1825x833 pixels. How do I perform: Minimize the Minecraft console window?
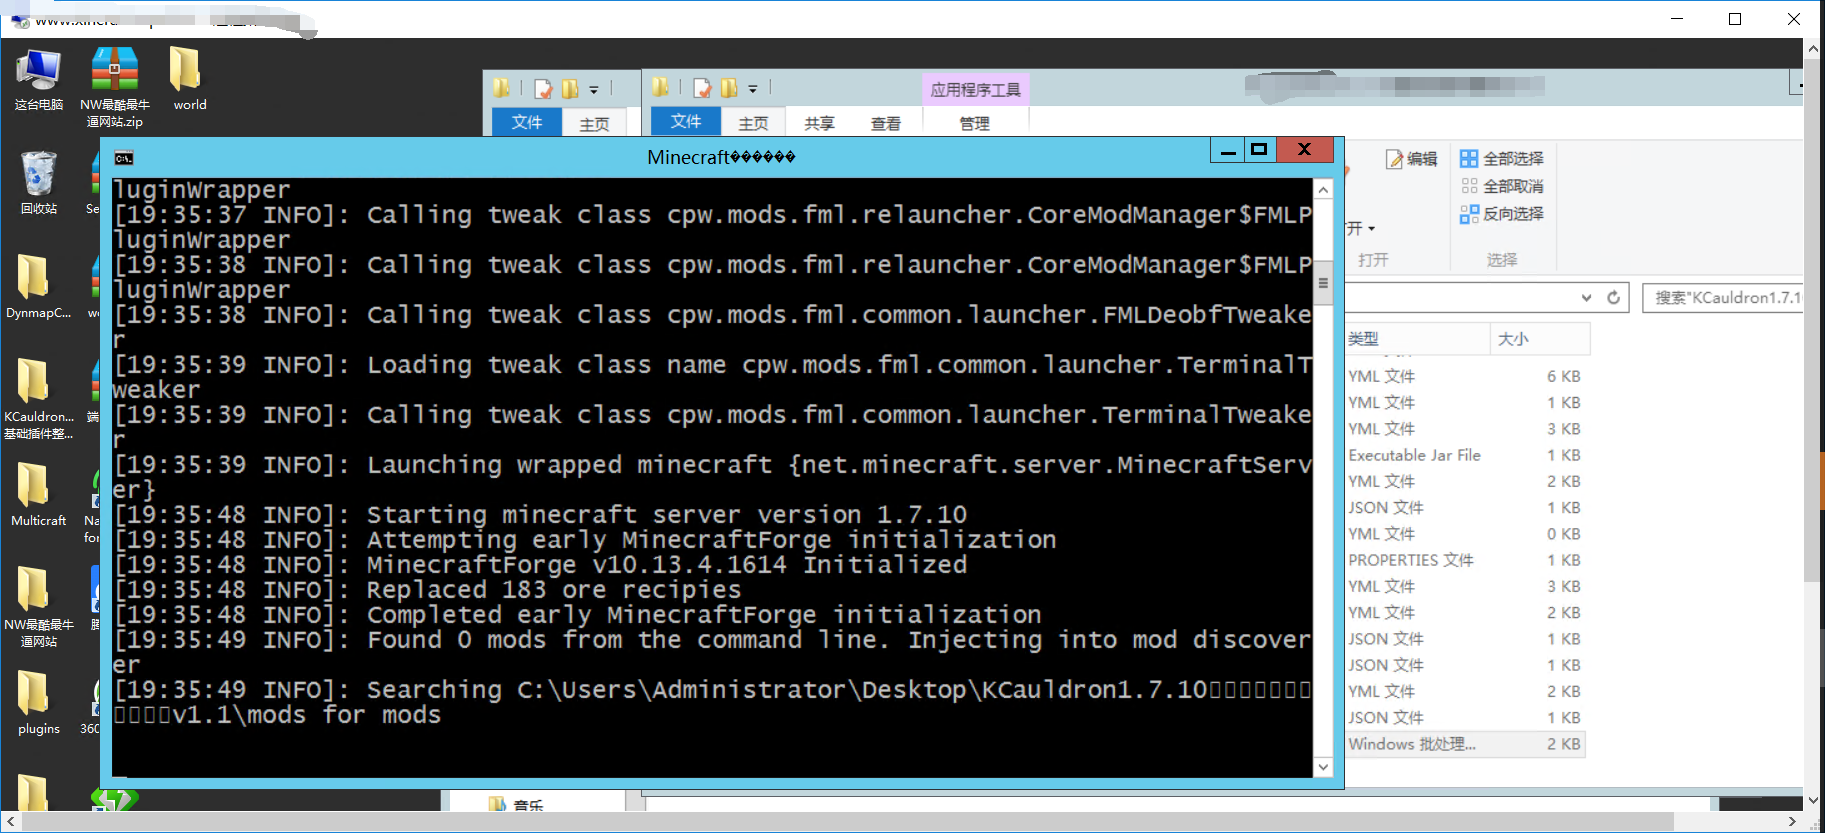click(1227, 151)
